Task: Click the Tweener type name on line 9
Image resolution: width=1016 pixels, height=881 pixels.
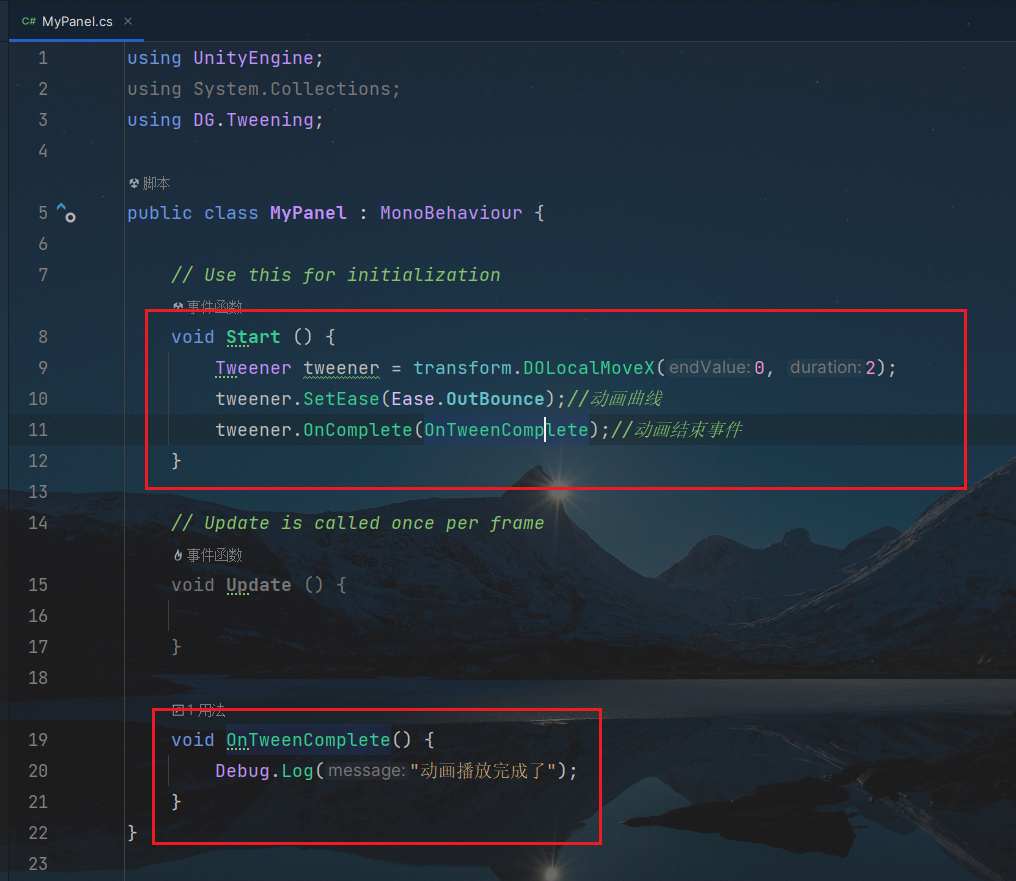Action: point(253,368)
